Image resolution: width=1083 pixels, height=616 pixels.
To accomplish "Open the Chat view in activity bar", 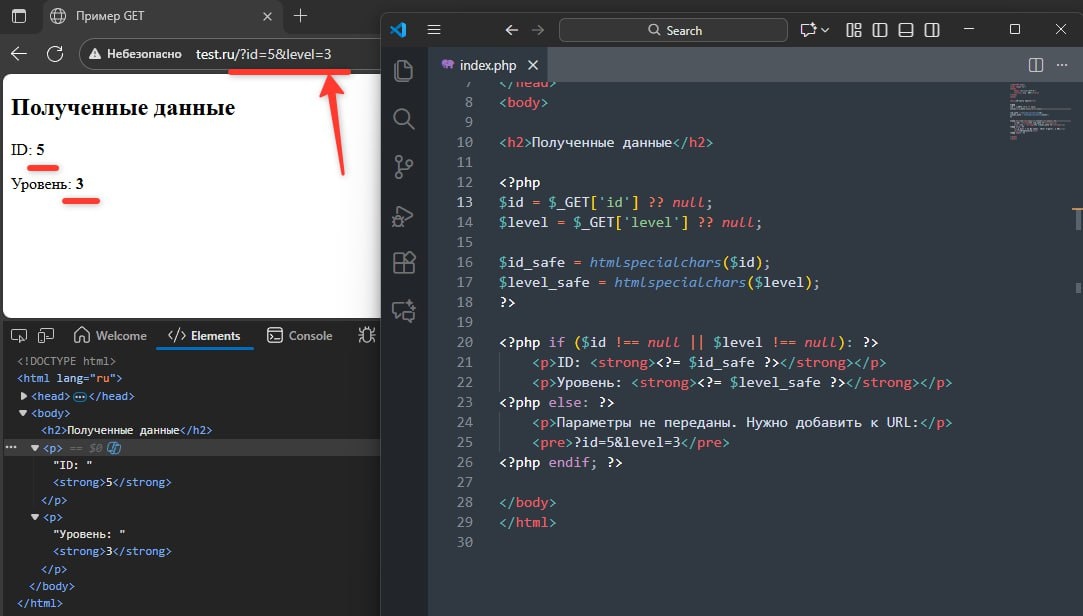I will click(403, 311).
